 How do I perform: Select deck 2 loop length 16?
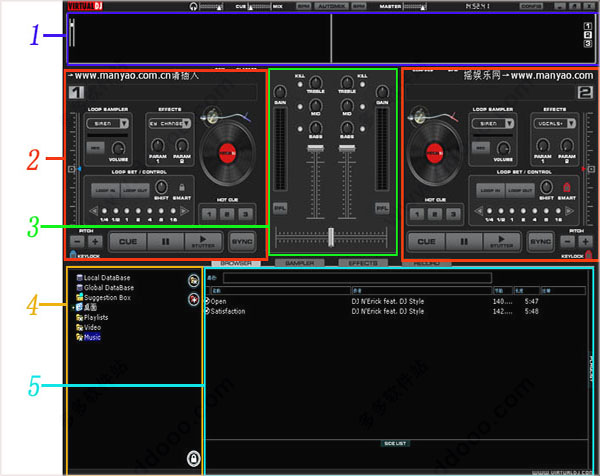pos(558,211)
